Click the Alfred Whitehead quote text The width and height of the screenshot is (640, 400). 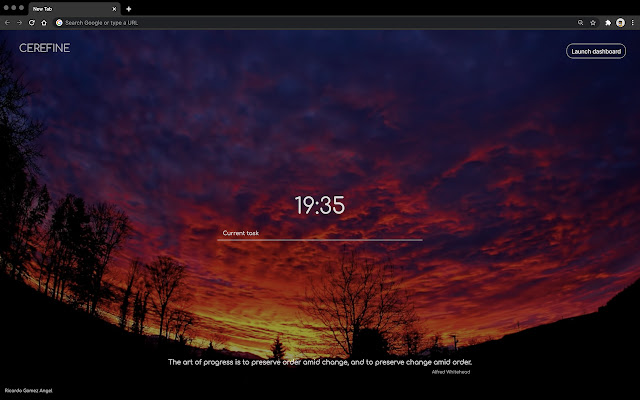click(x=319, y=362)
